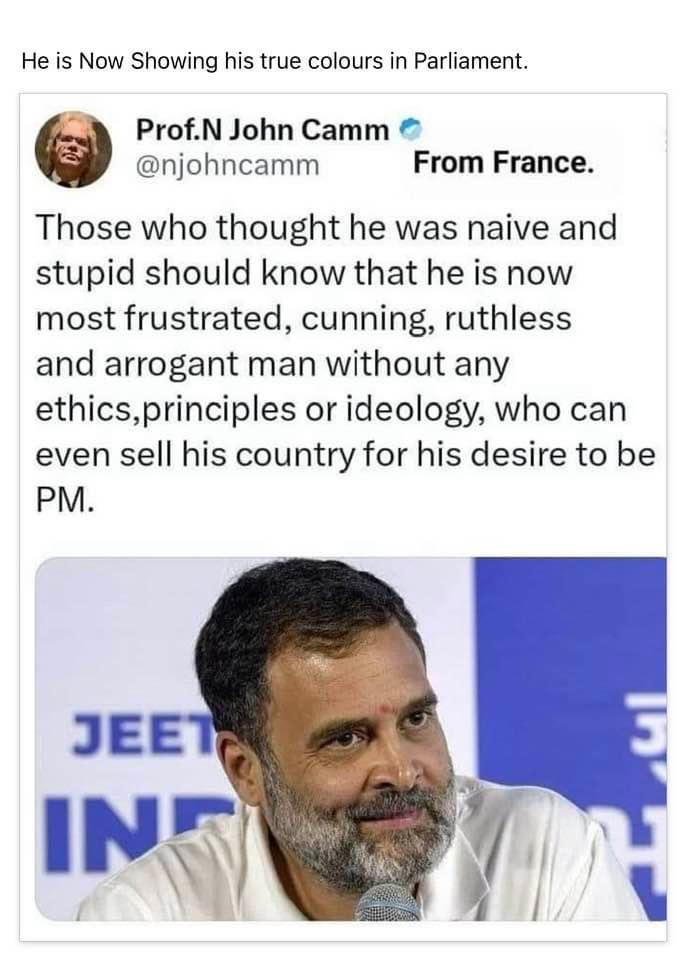The height and width of the screenshot is (960, 685).
Task: Open the Prof.N John Camm profile name
Action: point(262,130)
